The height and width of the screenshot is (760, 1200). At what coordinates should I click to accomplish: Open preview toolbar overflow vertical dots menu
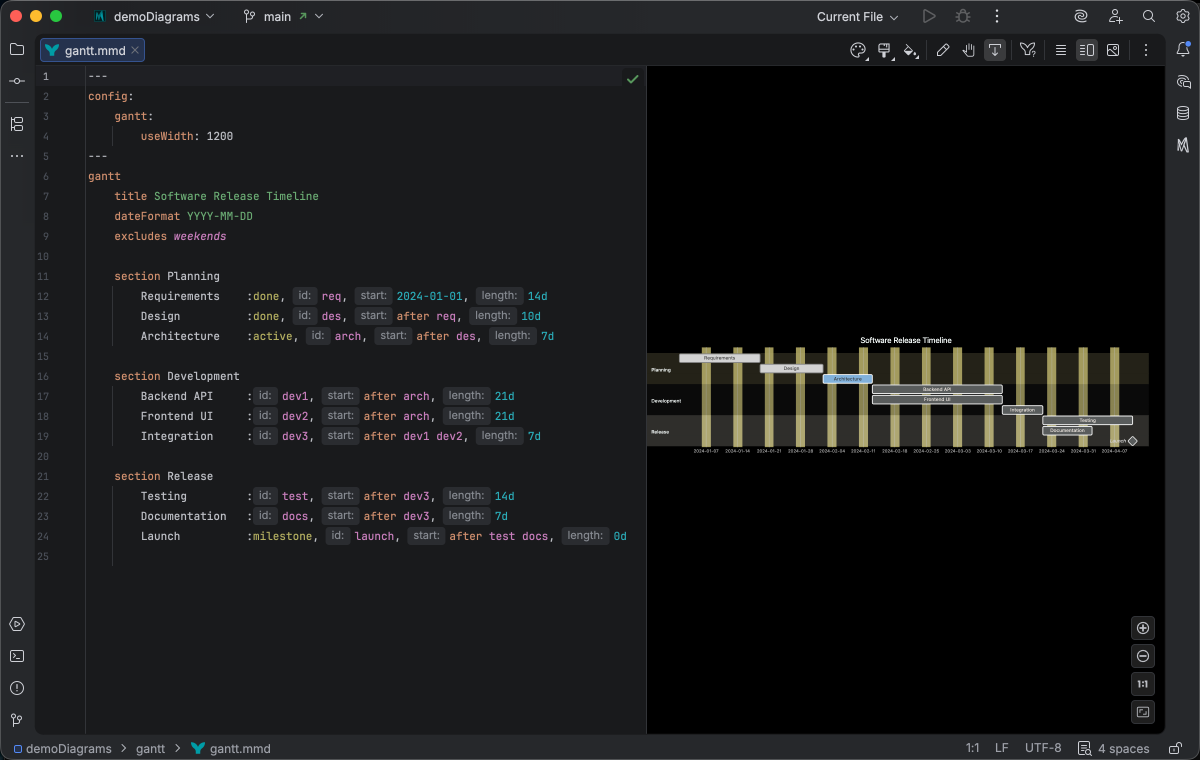click(x=1146, y=50)
